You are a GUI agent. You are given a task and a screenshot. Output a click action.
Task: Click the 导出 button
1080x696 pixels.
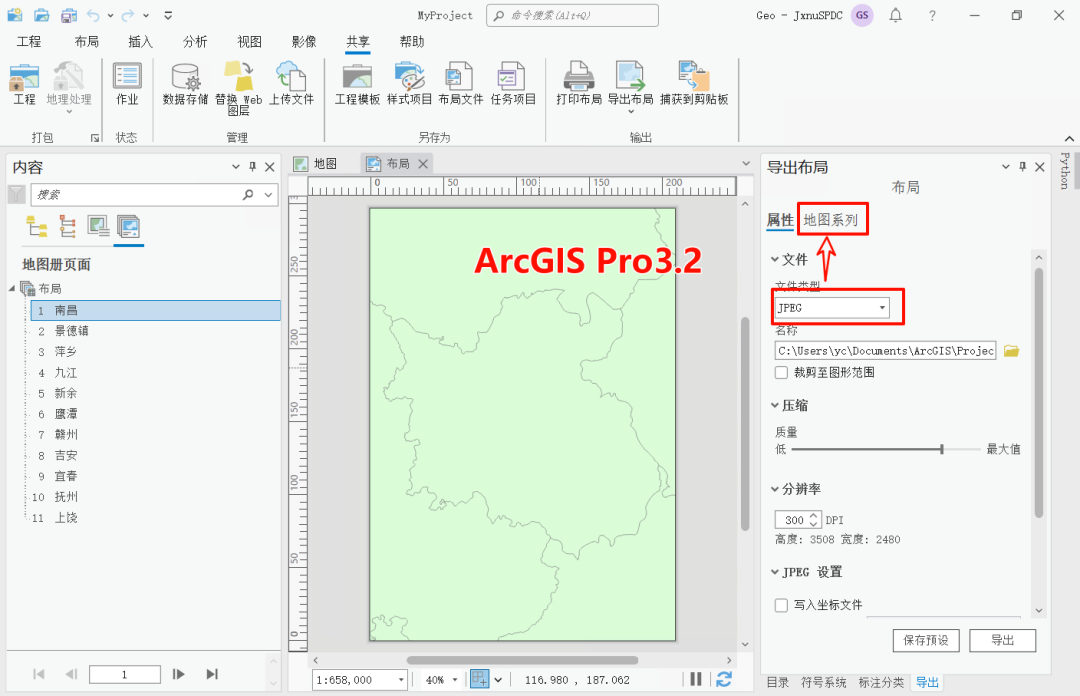coord(1002,640)
